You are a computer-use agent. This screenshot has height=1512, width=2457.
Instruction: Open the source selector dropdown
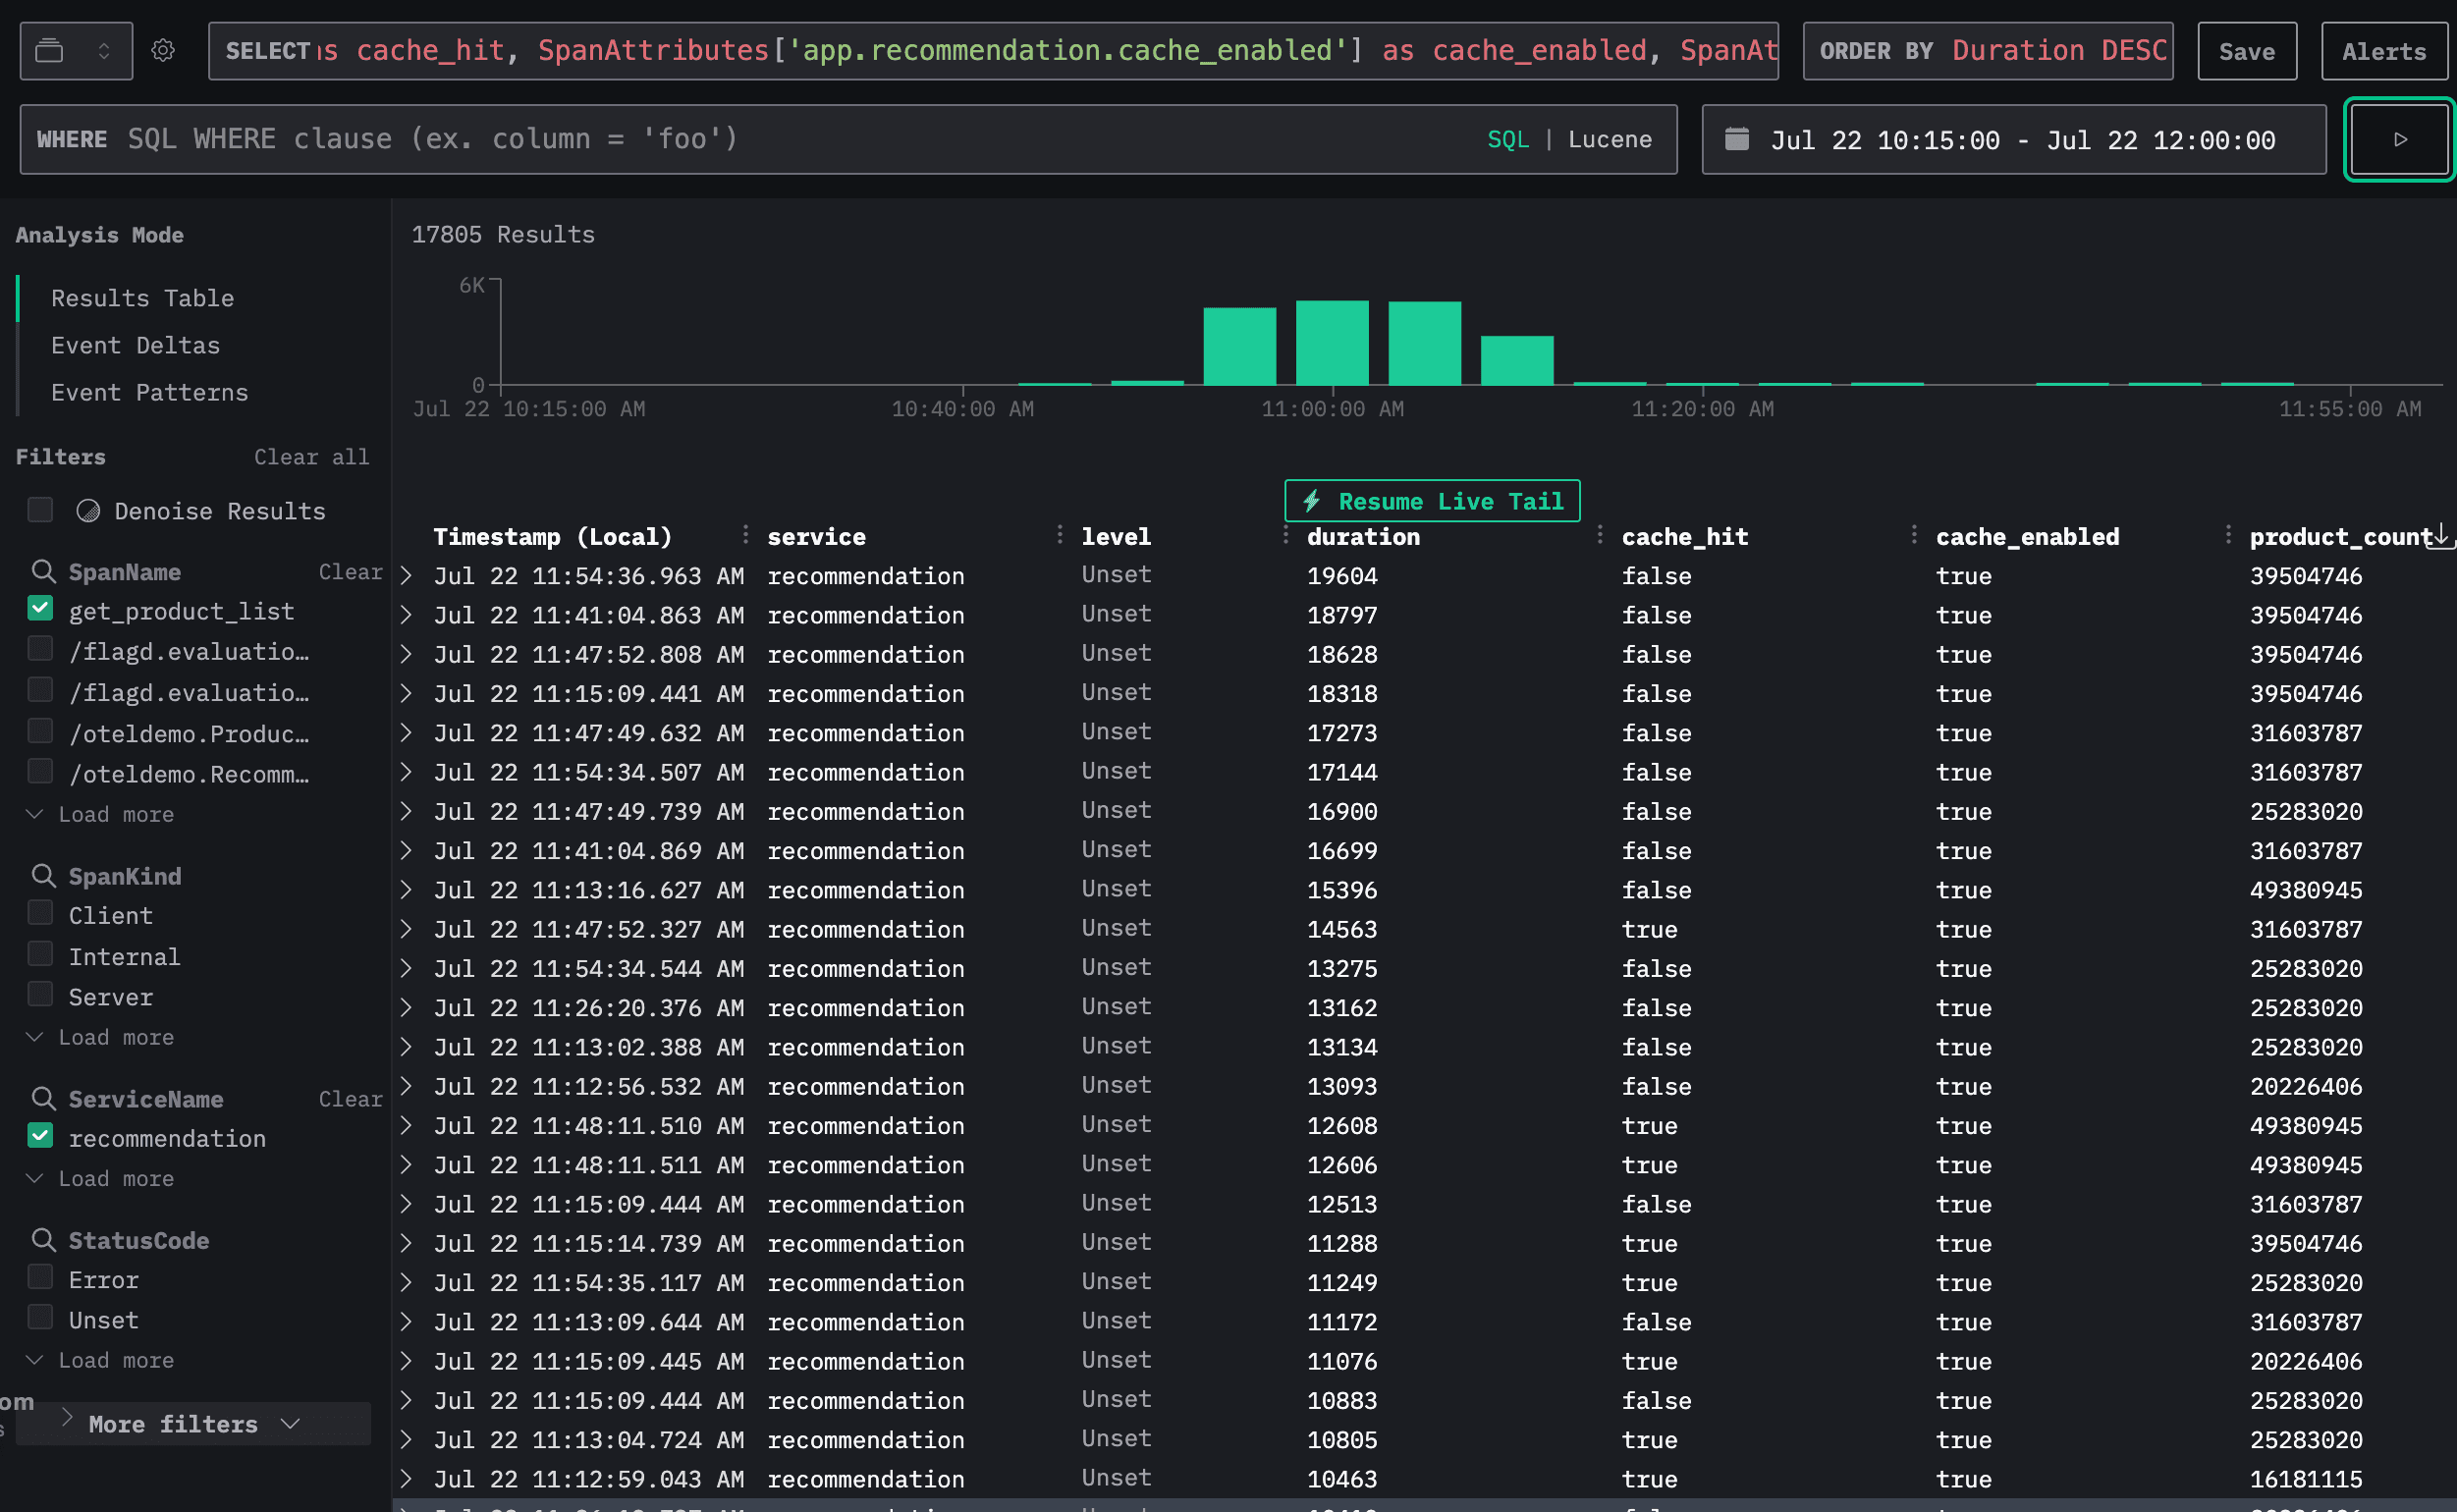click(x=76, y=50)
